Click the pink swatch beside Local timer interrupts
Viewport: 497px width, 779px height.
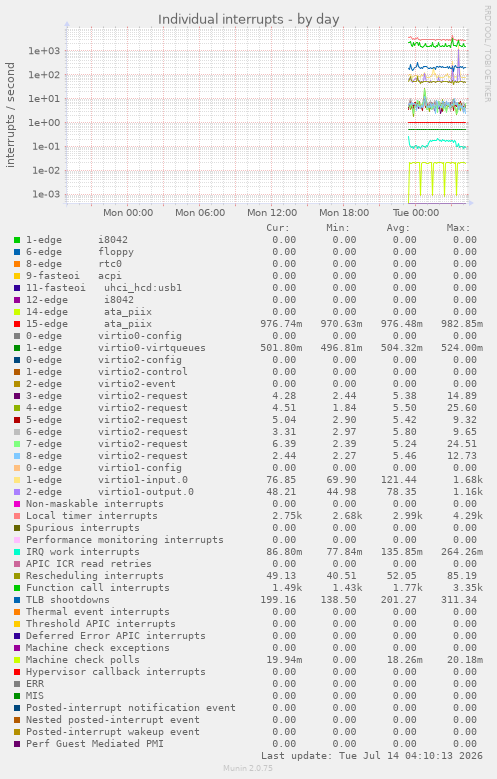tap(17, 516)
